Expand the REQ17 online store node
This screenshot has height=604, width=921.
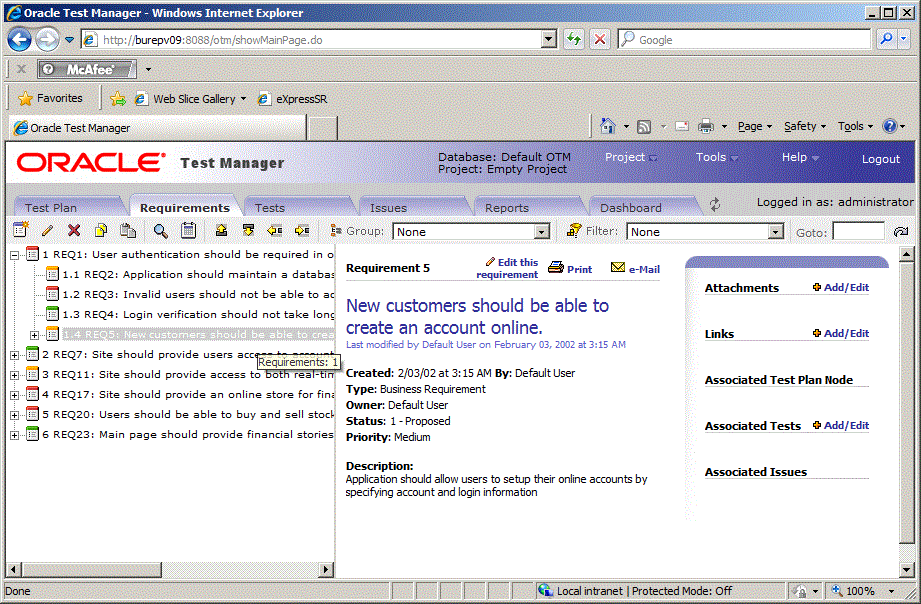pos(15,395)
